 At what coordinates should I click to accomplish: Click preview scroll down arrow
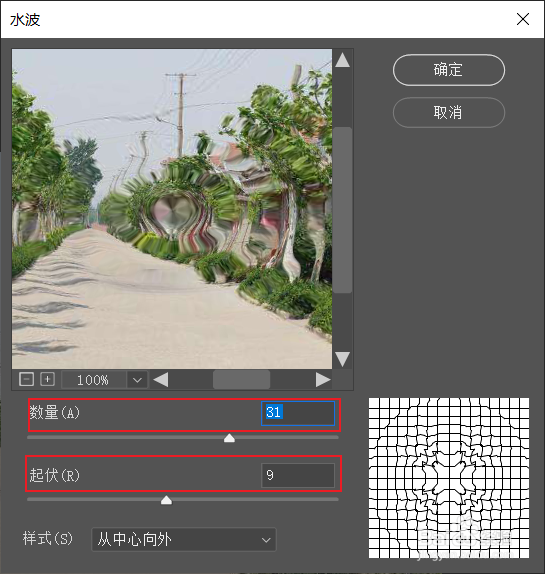342,359
